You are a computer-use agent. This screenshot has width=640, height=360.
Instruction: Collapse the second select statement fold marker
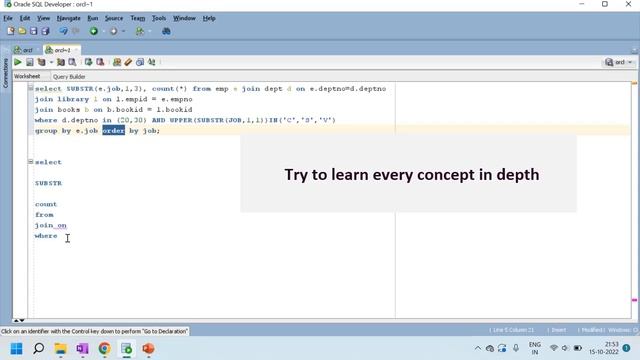click(x=30, y=162)
